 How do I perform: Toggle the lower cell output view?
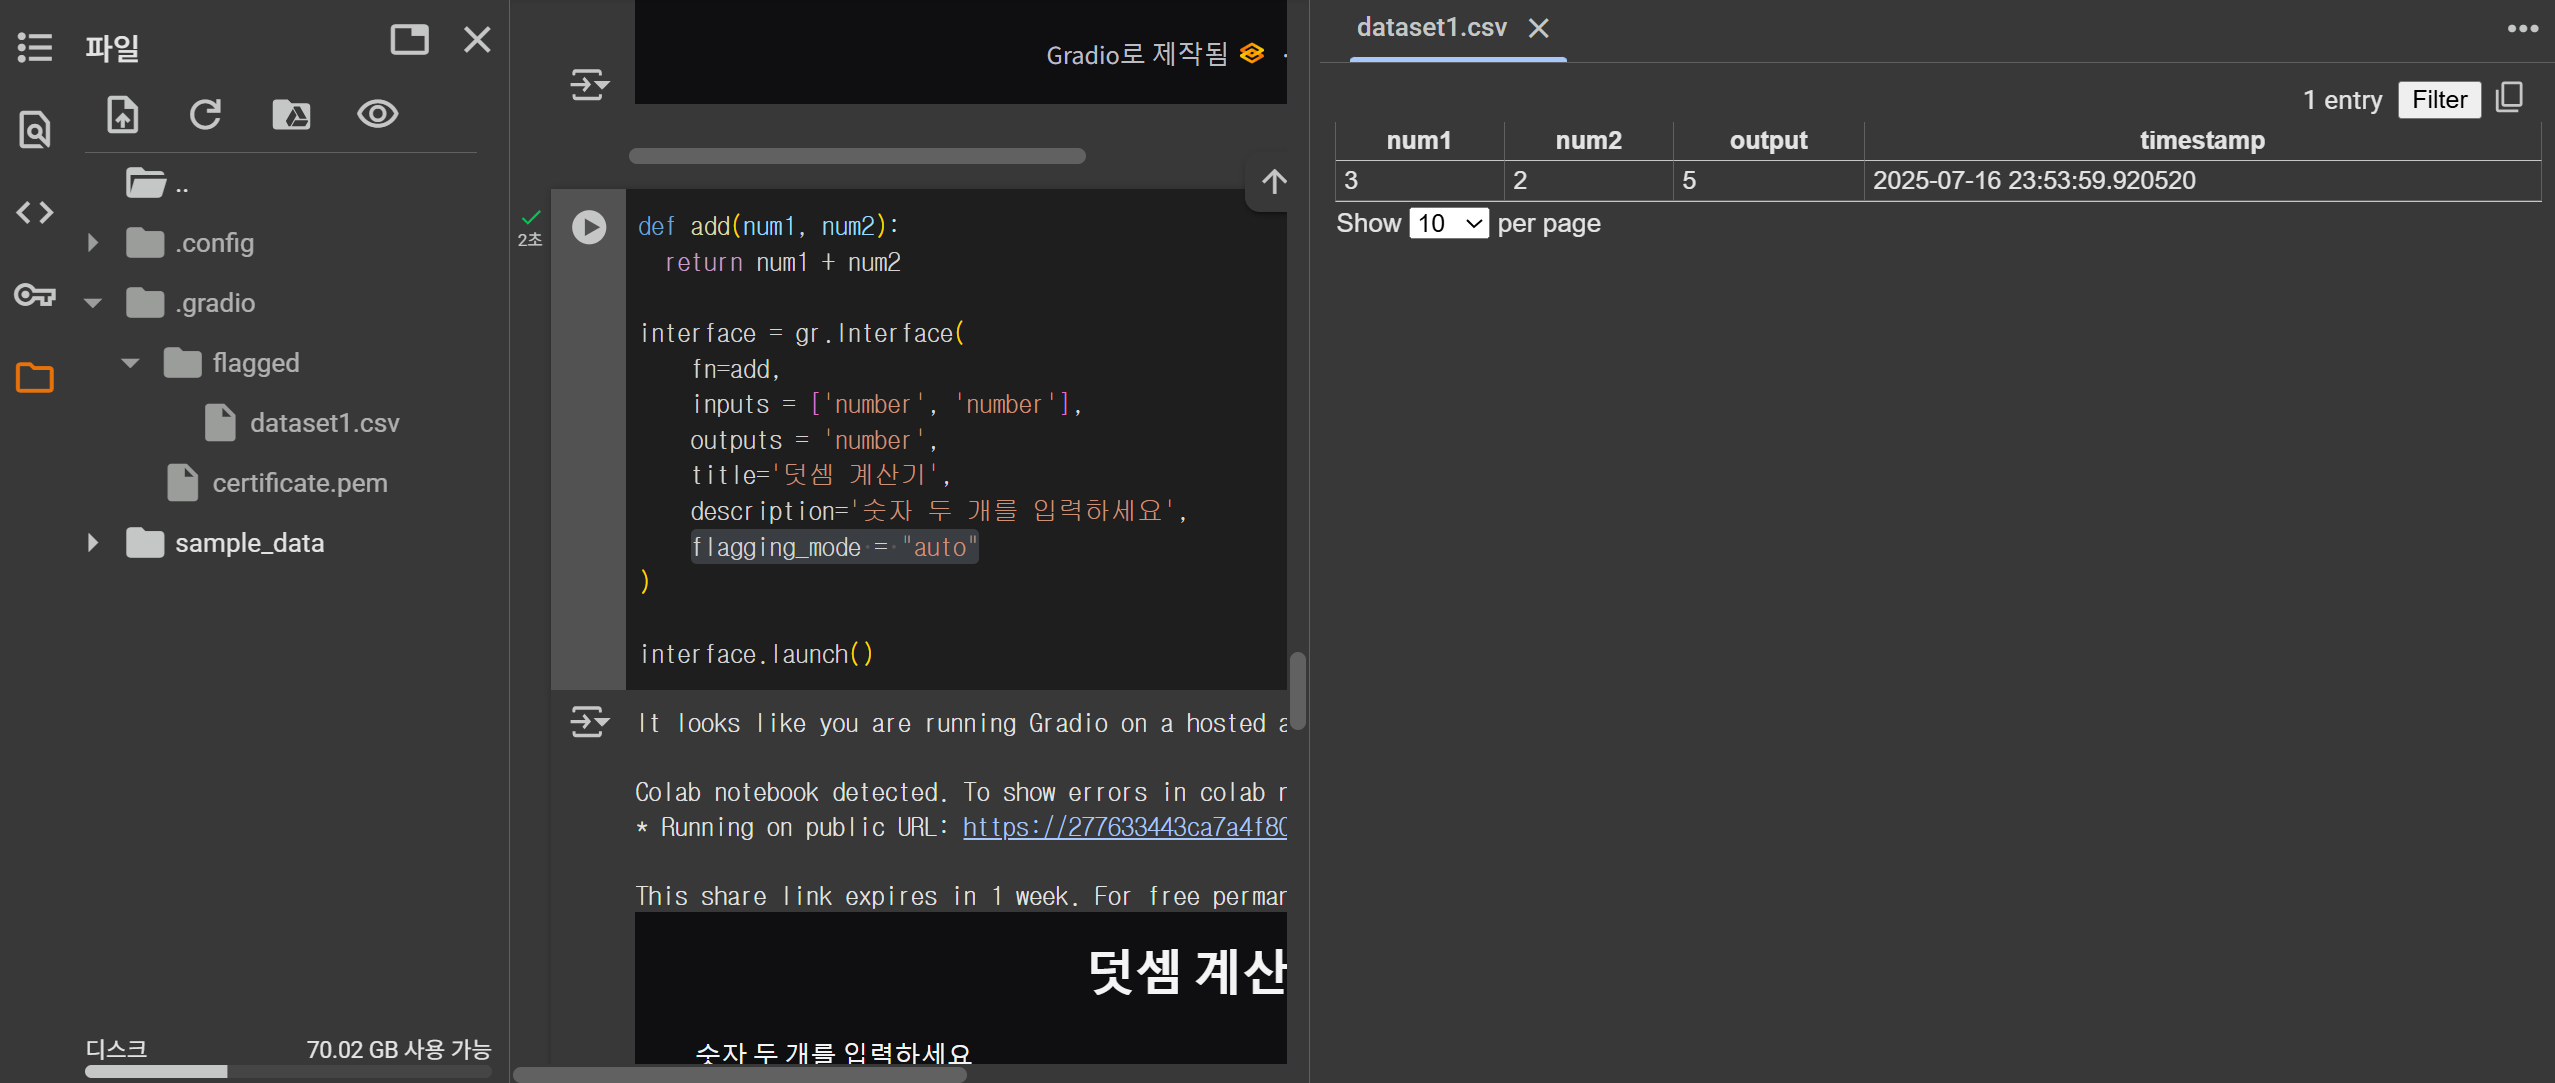pyautogui.click(x=589, y=721)
